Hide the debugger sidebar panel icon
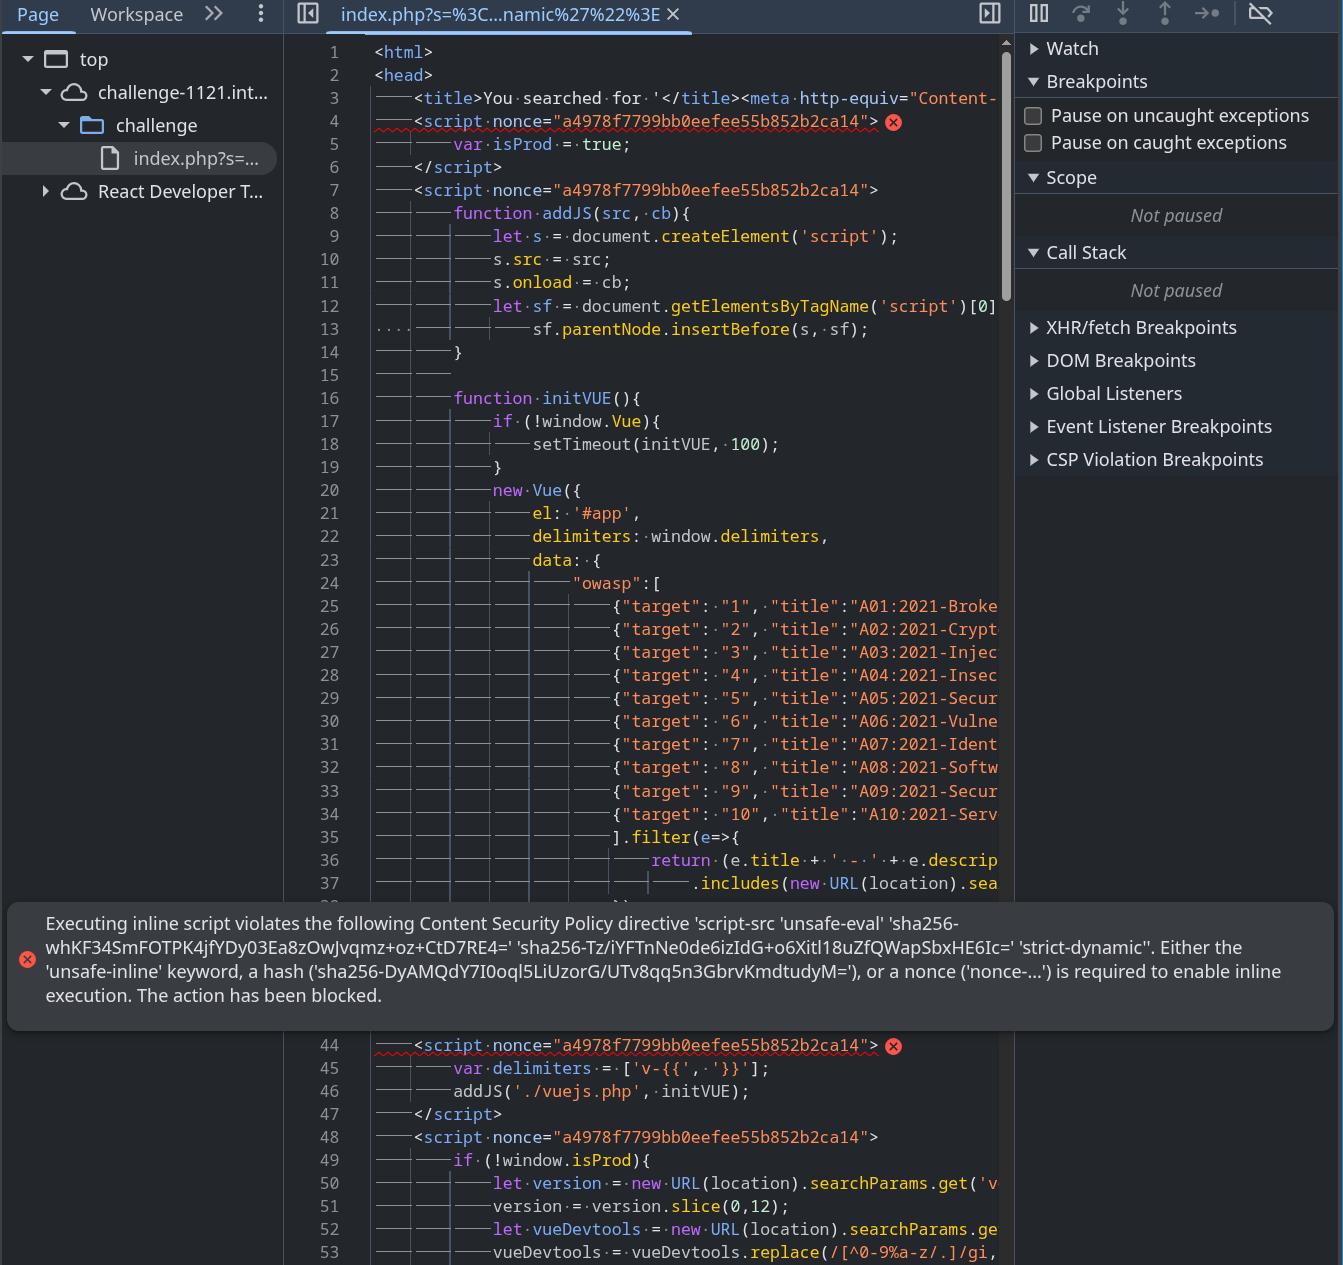 point(989,14)
